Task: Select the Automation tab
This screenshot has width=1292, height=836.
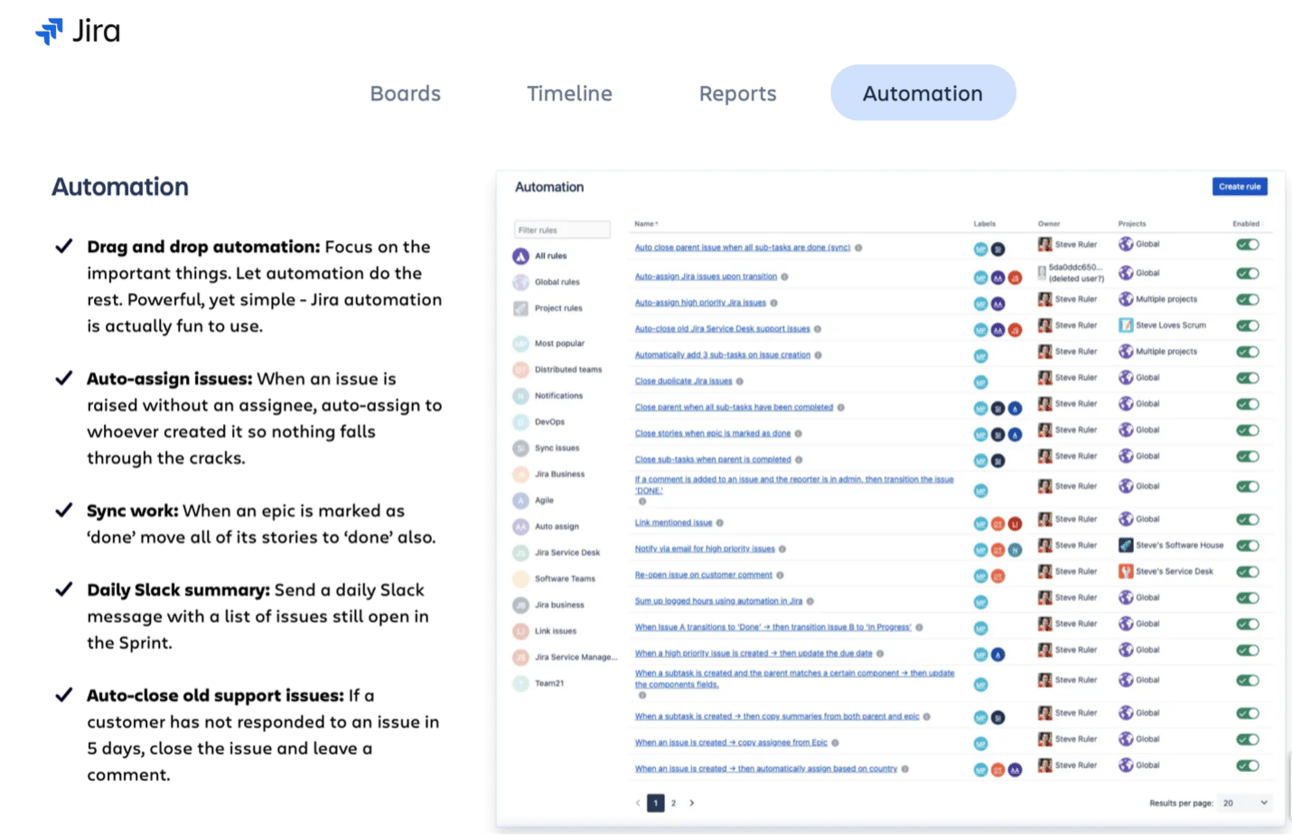Action: (x=923, y=93)
